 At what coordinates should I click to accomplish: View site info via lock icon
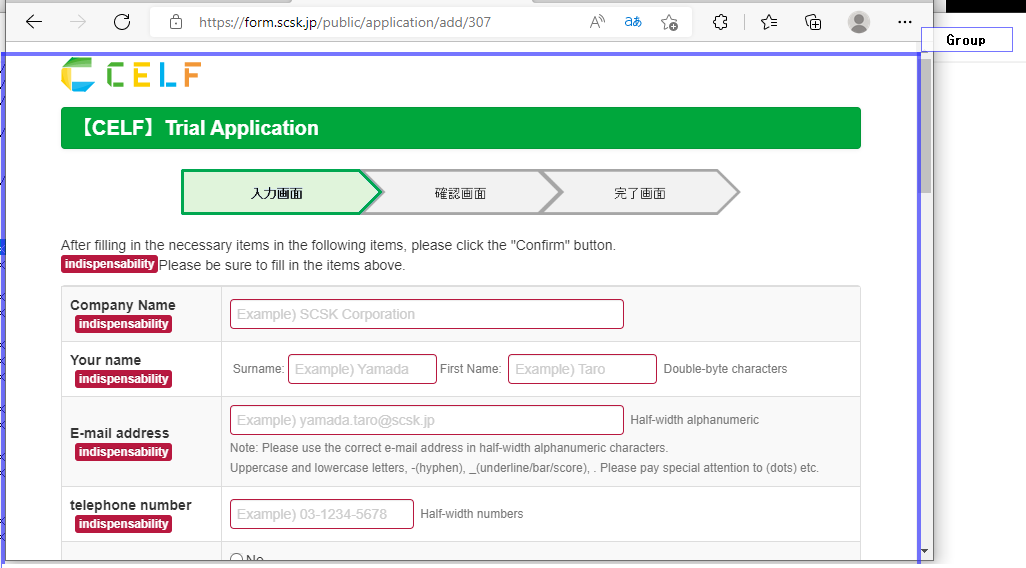click(176, 22)
